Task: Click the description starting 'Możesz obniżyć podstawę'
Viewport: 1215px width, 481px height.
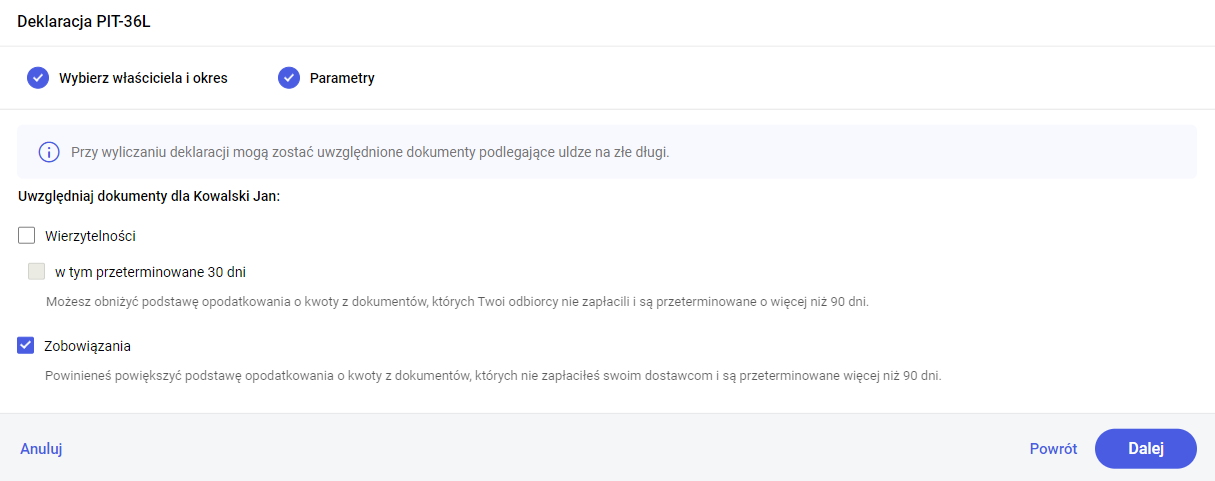Action: (x=457, y=300)
